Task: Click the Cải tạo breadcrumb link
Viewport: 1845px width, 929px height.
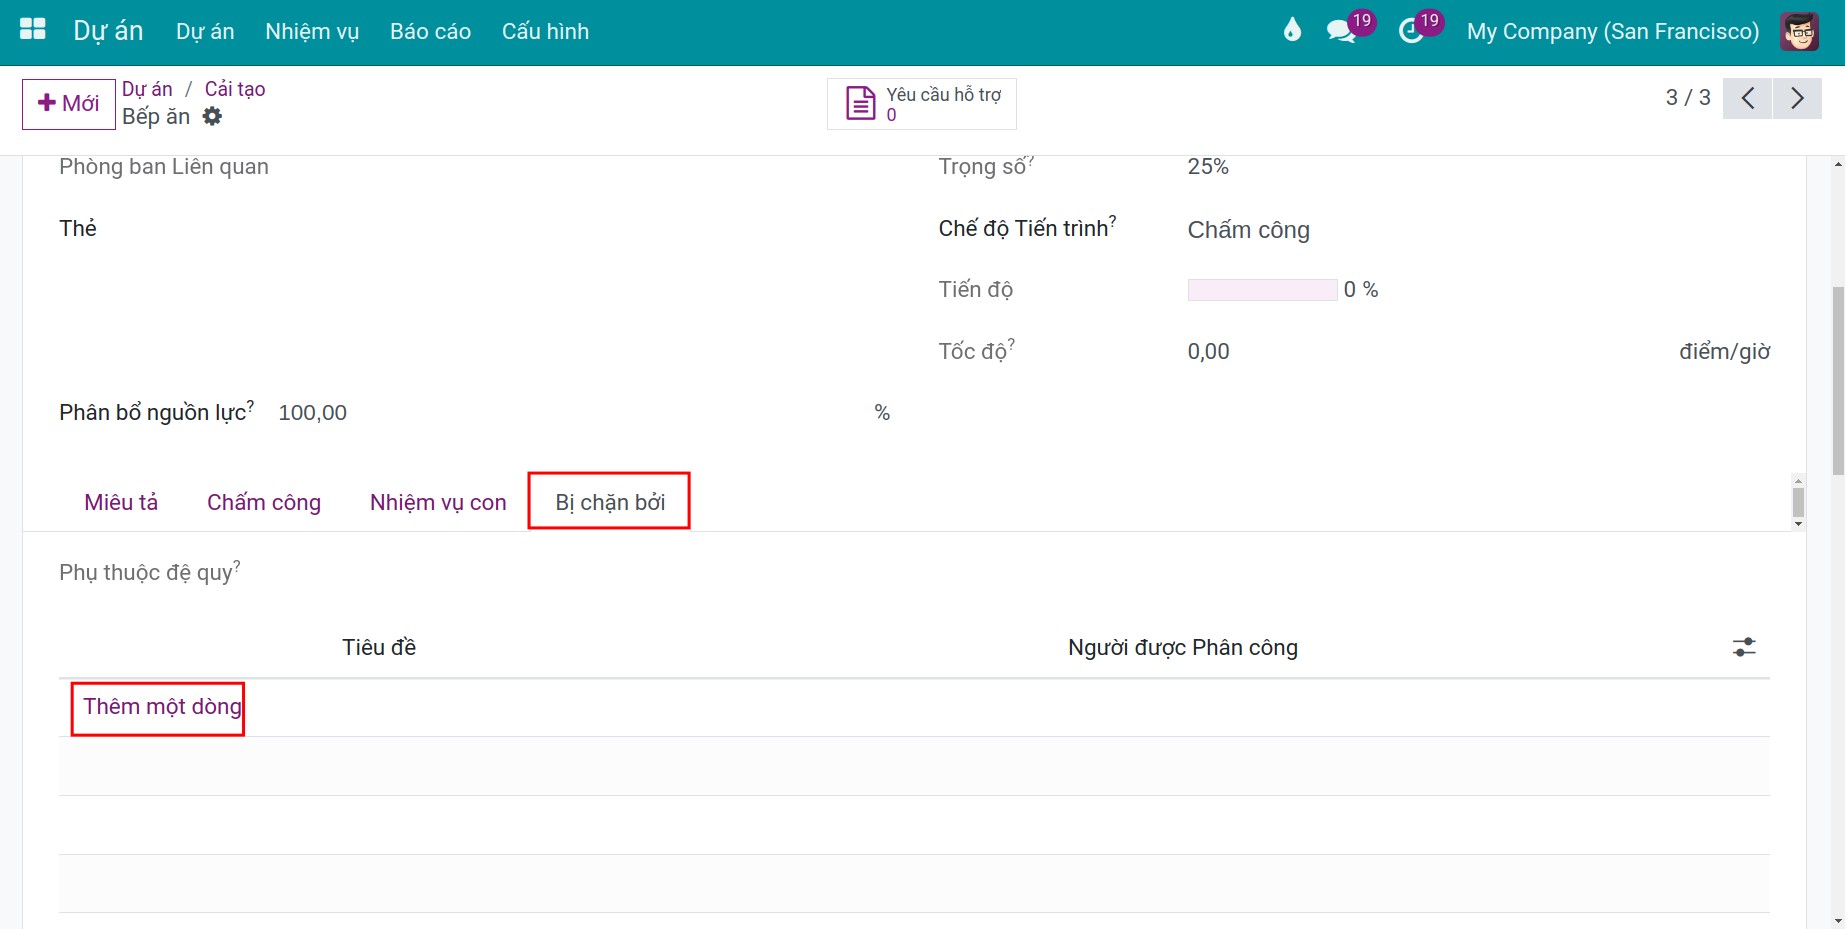Action: [x=235, y=89]
